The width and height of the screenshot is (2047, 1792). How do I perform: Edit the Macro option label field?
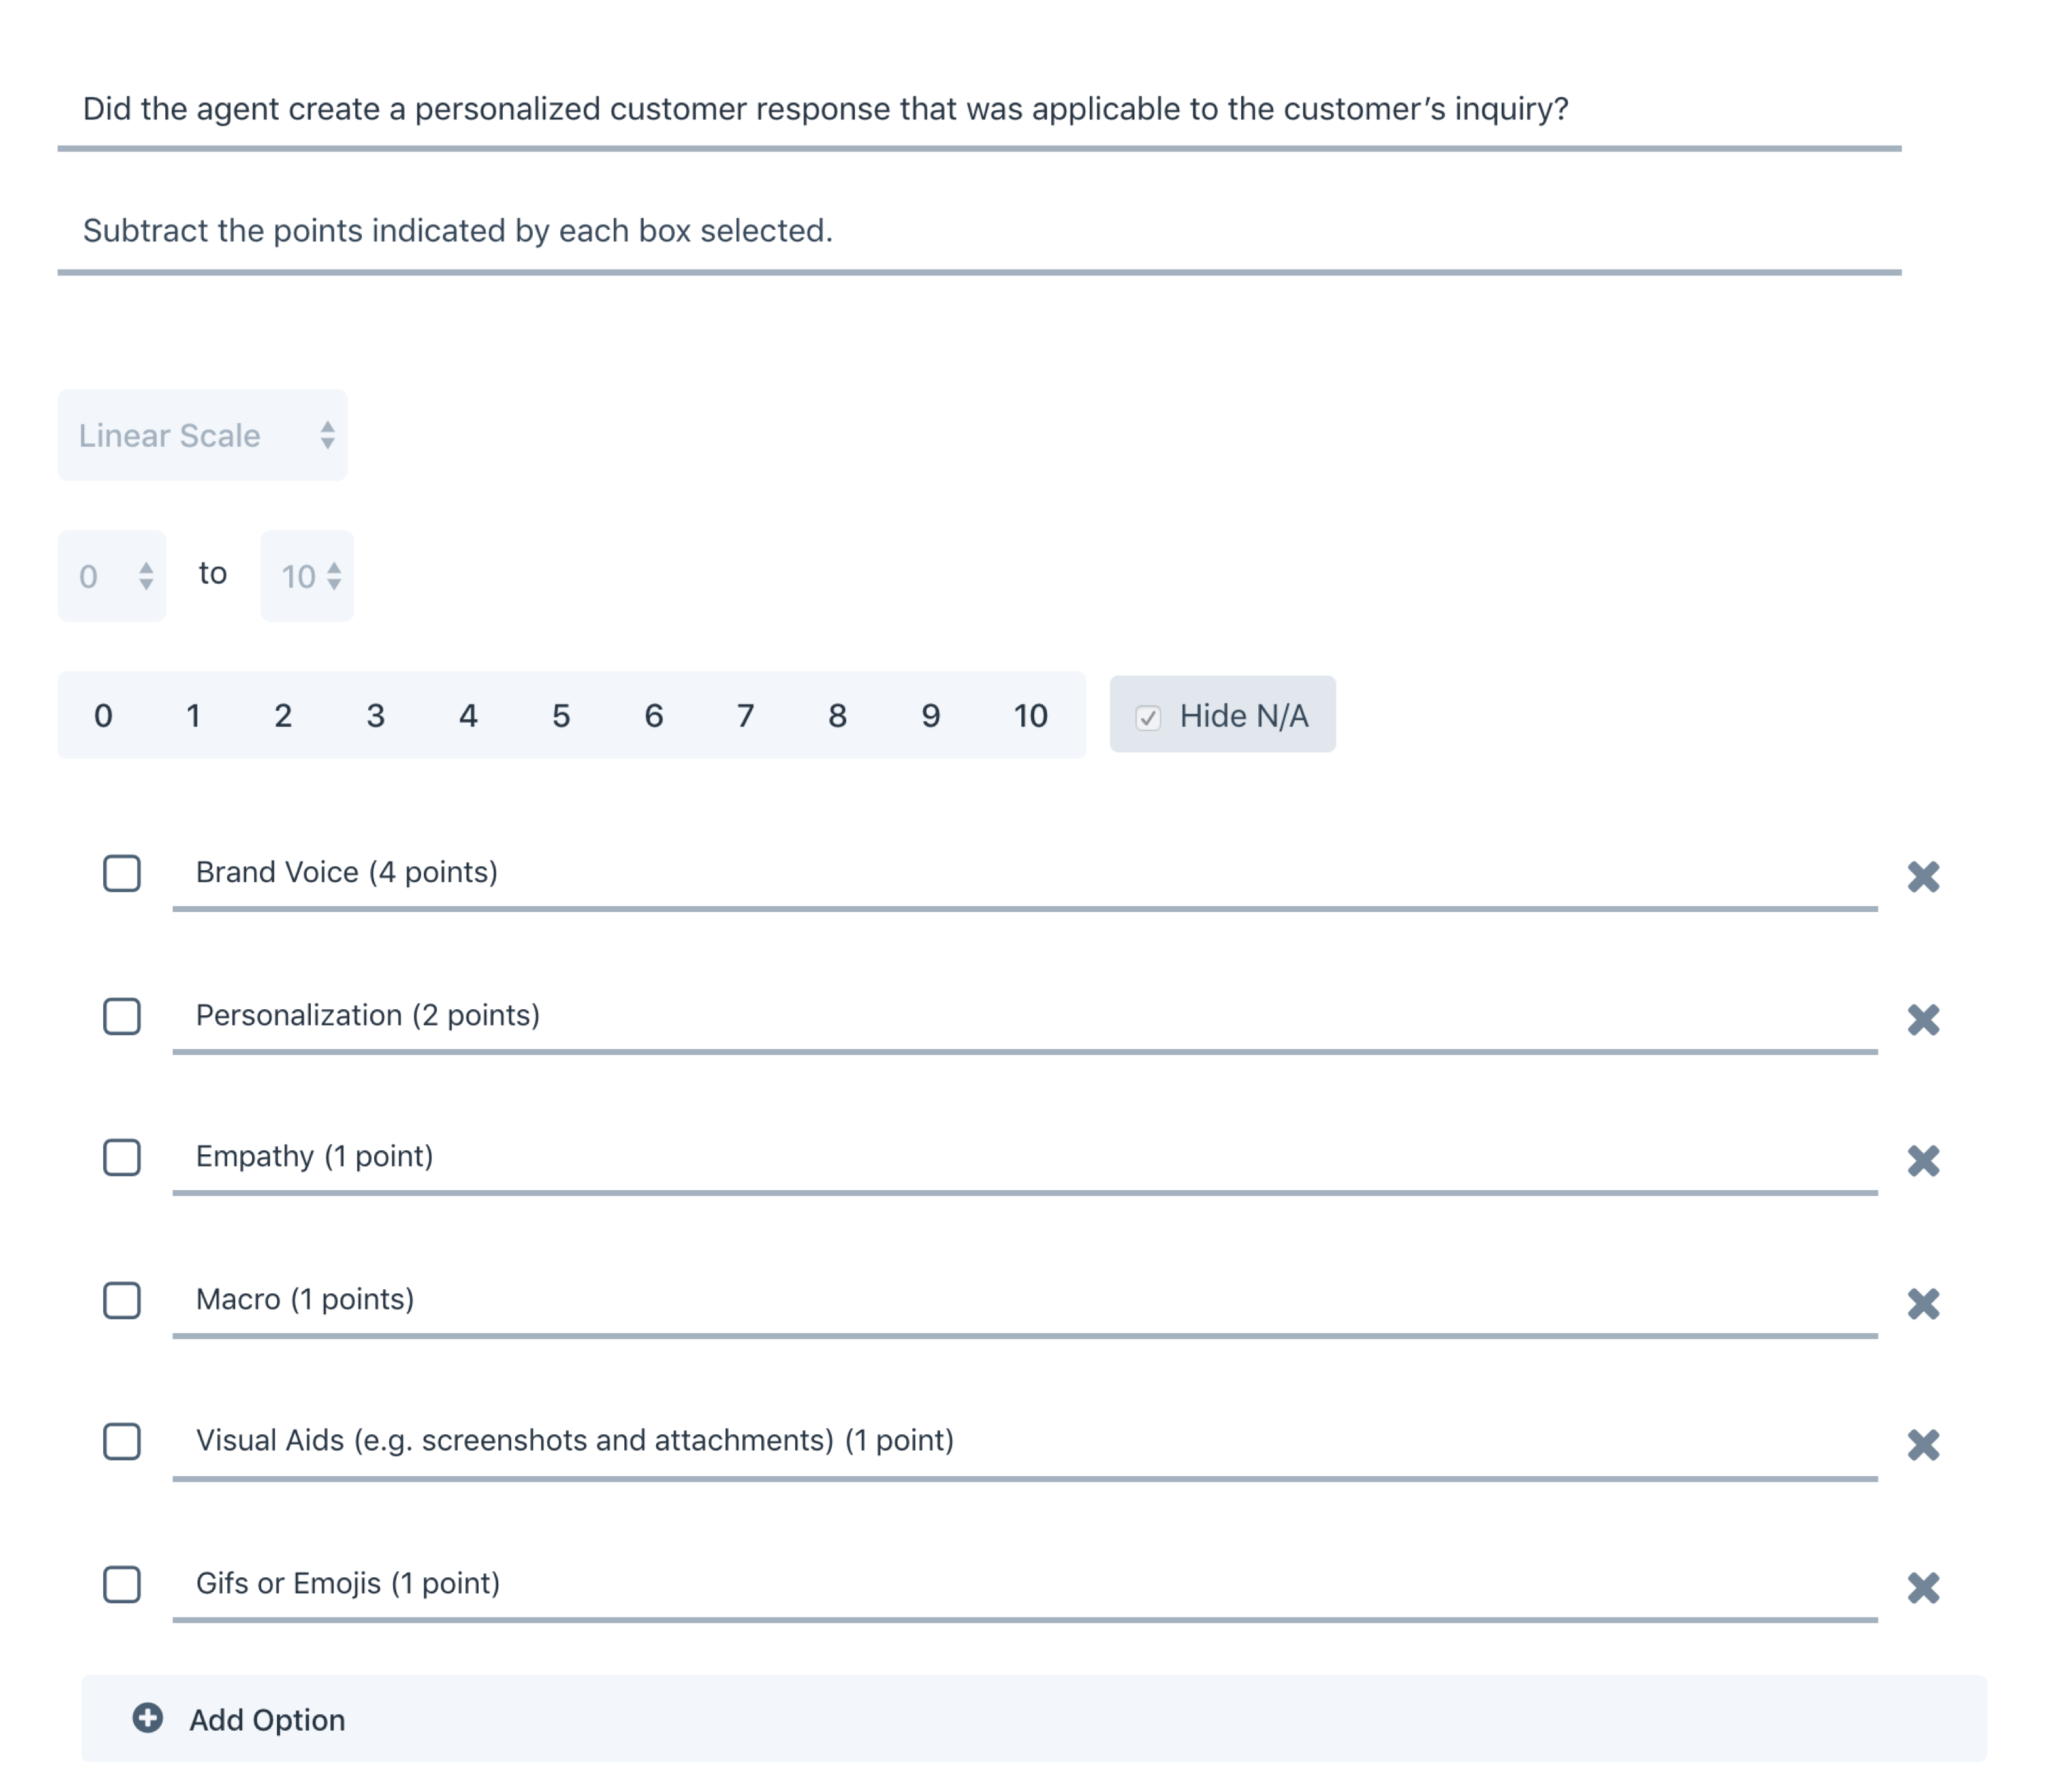pos(1024,1299)
